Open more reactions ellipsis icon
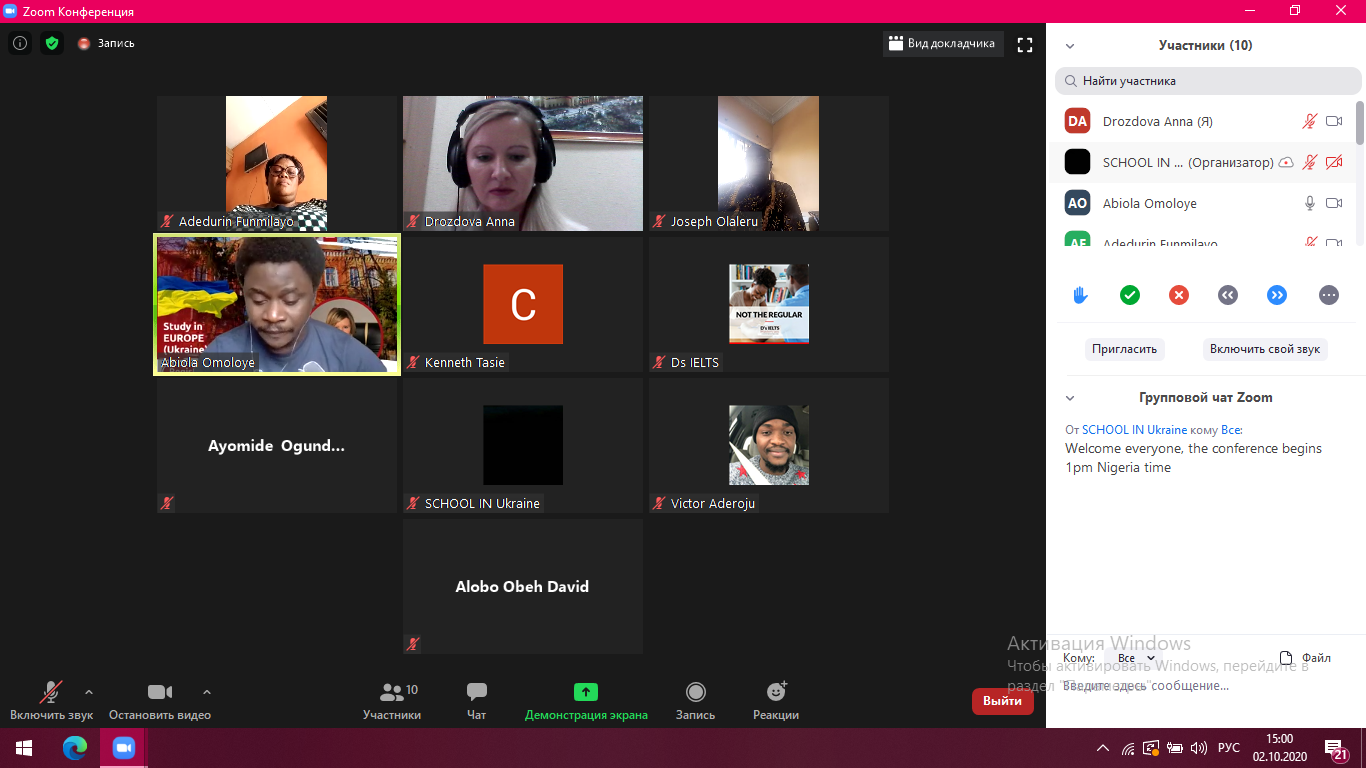This screenshot has width=1366, height=768. (x=1328, y=295)
